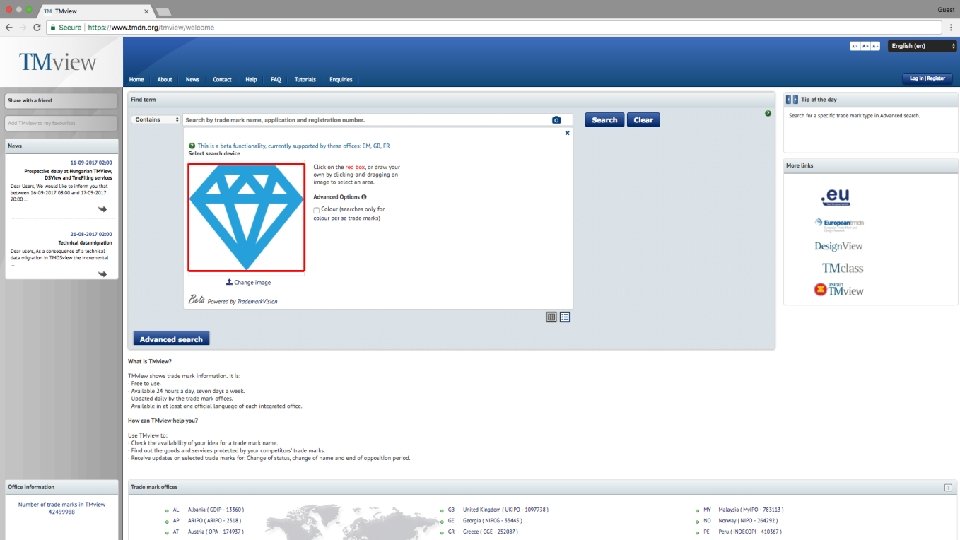Show next tip of the day
The width and height of the screenshot is (960, 540).
point(795,99)
